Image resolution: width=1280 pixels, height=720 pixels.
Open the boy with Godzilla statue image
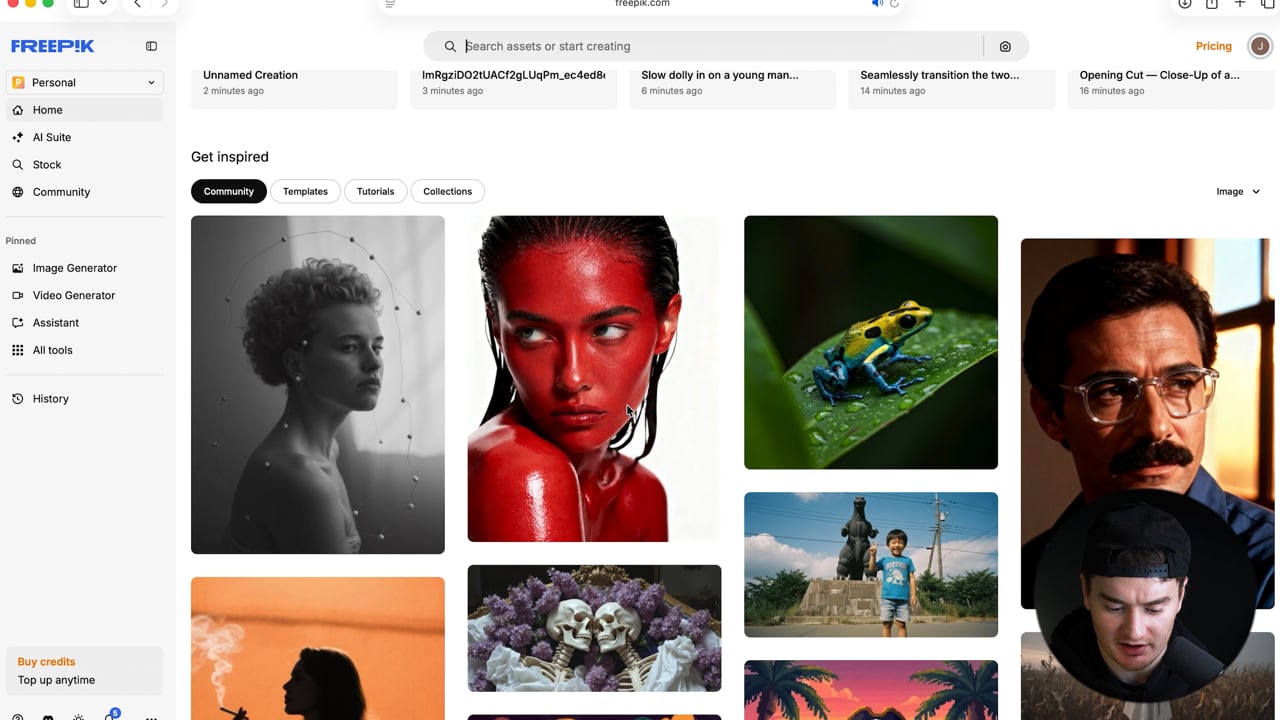click(871, 564)
